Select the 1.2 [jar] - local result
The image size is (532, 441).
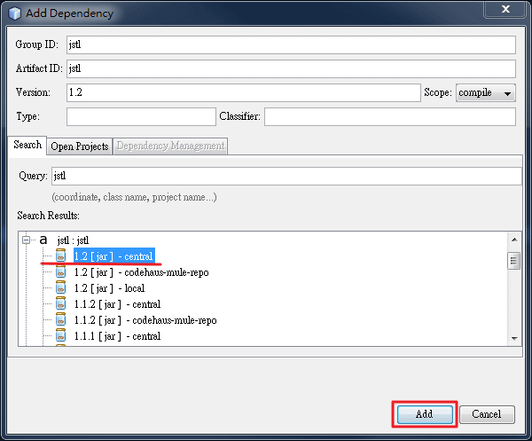(109, 288)
